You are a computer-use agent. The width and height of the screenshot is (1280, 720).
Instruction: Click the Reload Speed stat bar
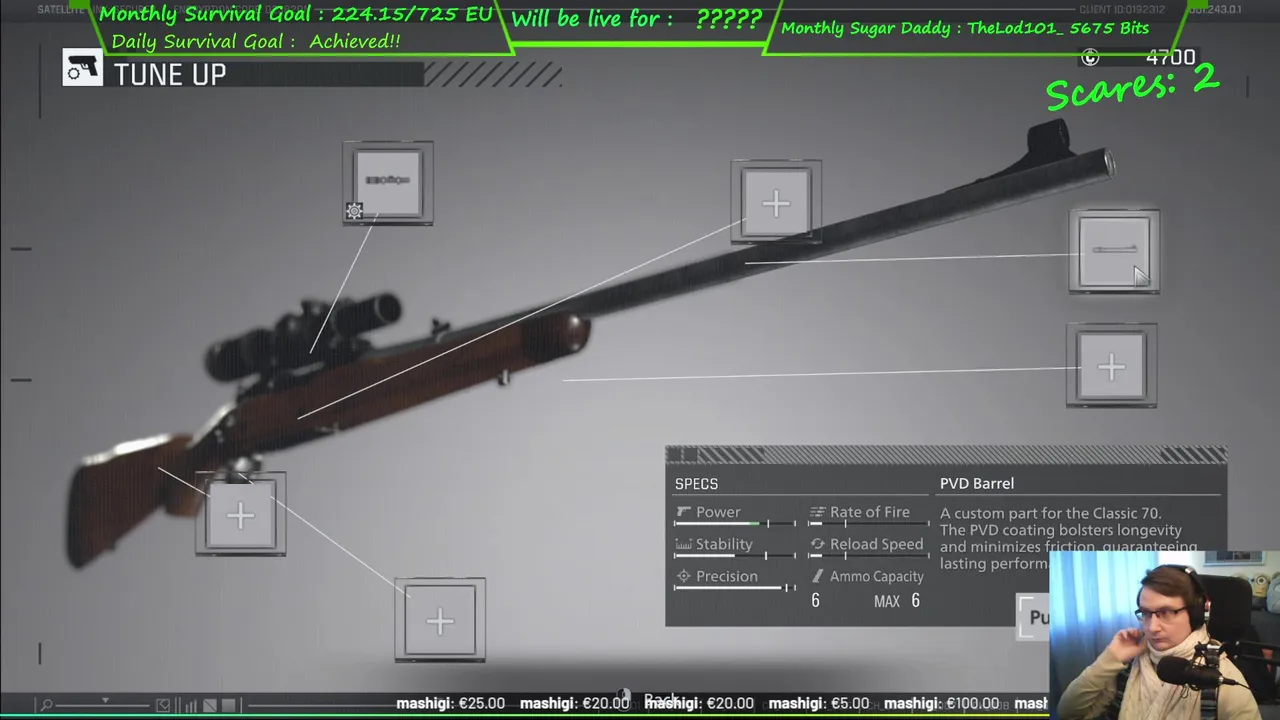[870, 556]
